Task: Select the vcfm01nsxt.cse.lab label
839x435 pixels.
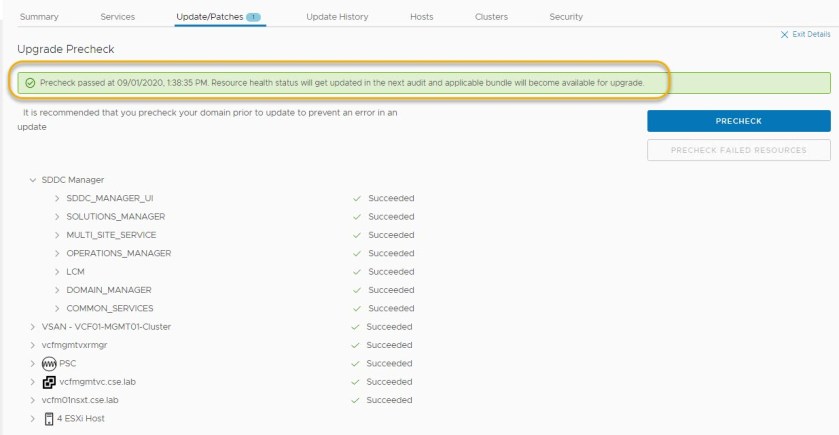Action: (80, 400)
